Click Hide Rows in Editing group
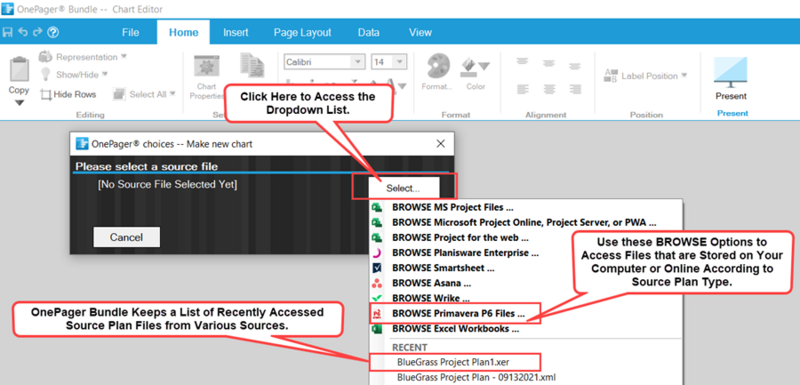The height and width of the screenshot is (385, 800). point(68,94)
